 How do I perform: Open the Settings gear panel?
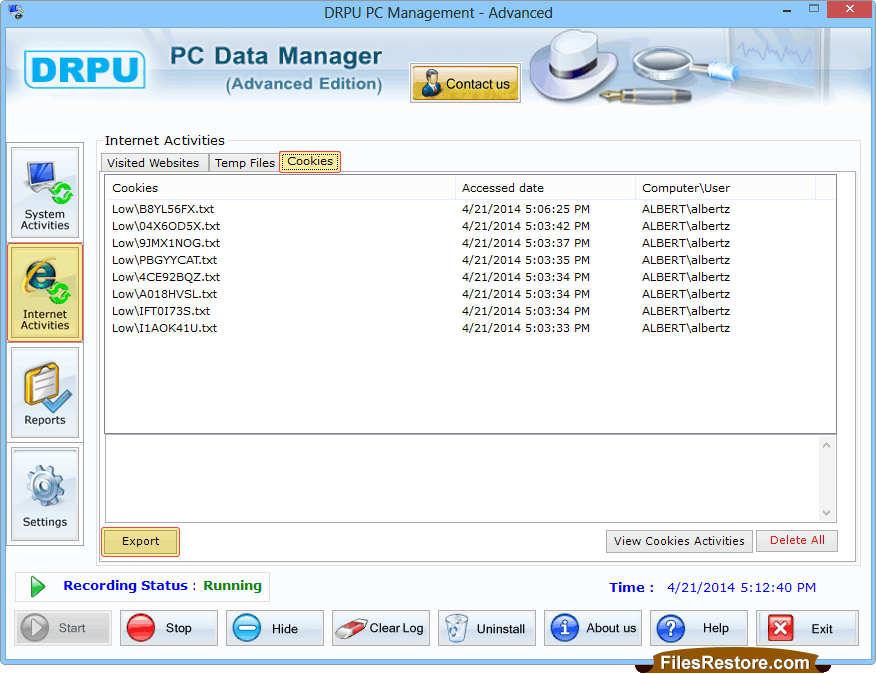[45, 494]
